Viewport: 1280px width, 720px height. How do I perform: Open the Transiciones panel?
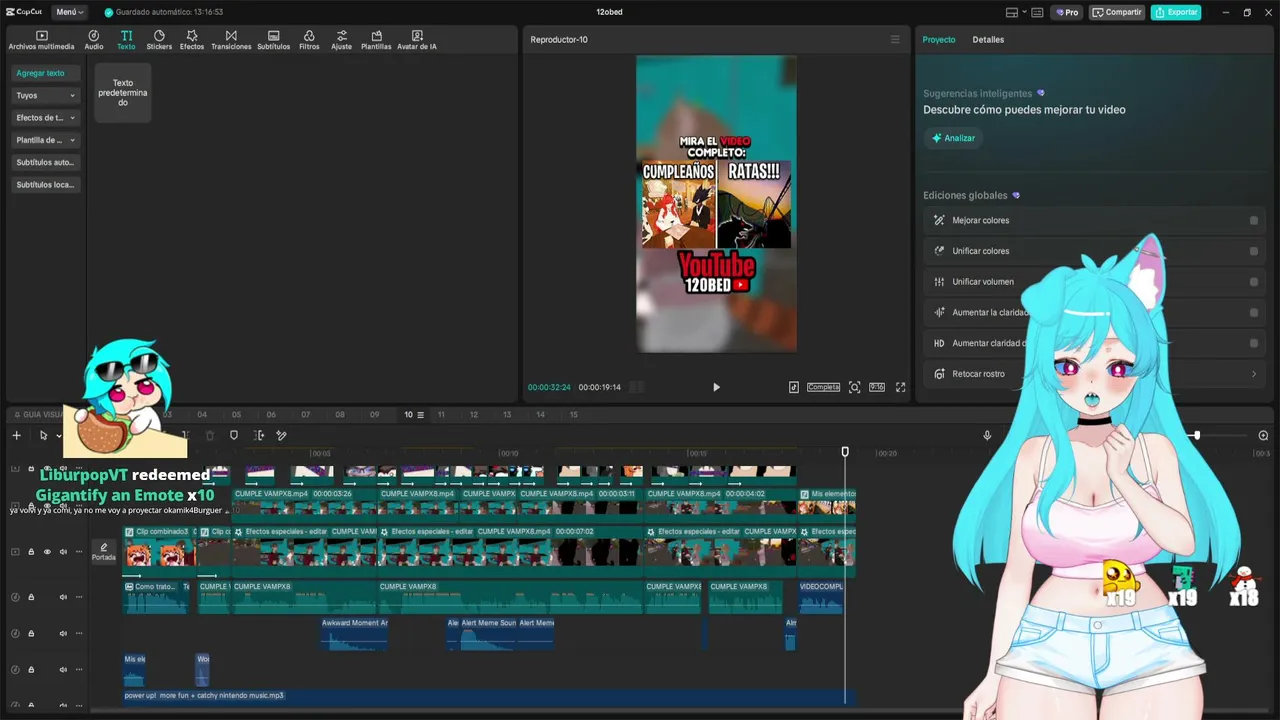pyautogui.click(x=231, y=40)
